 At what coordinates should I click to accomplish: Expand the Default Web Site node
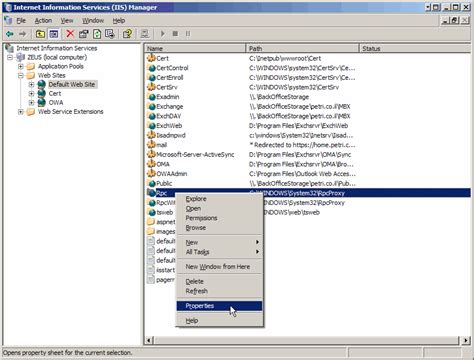tap(31, 84)
